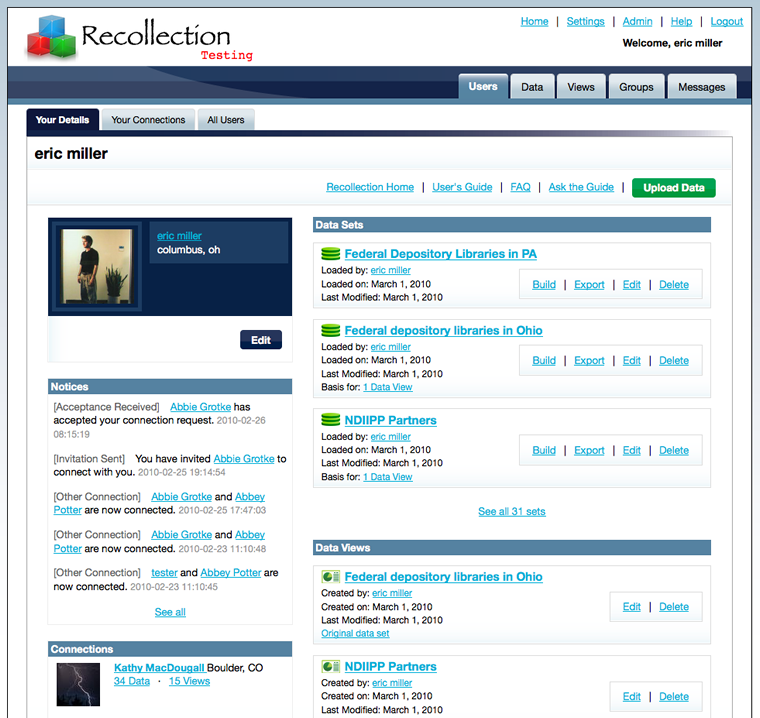Open the 1 Data View link for the Ohio dataset
The image size is (760, 718).
coord(388,387)
